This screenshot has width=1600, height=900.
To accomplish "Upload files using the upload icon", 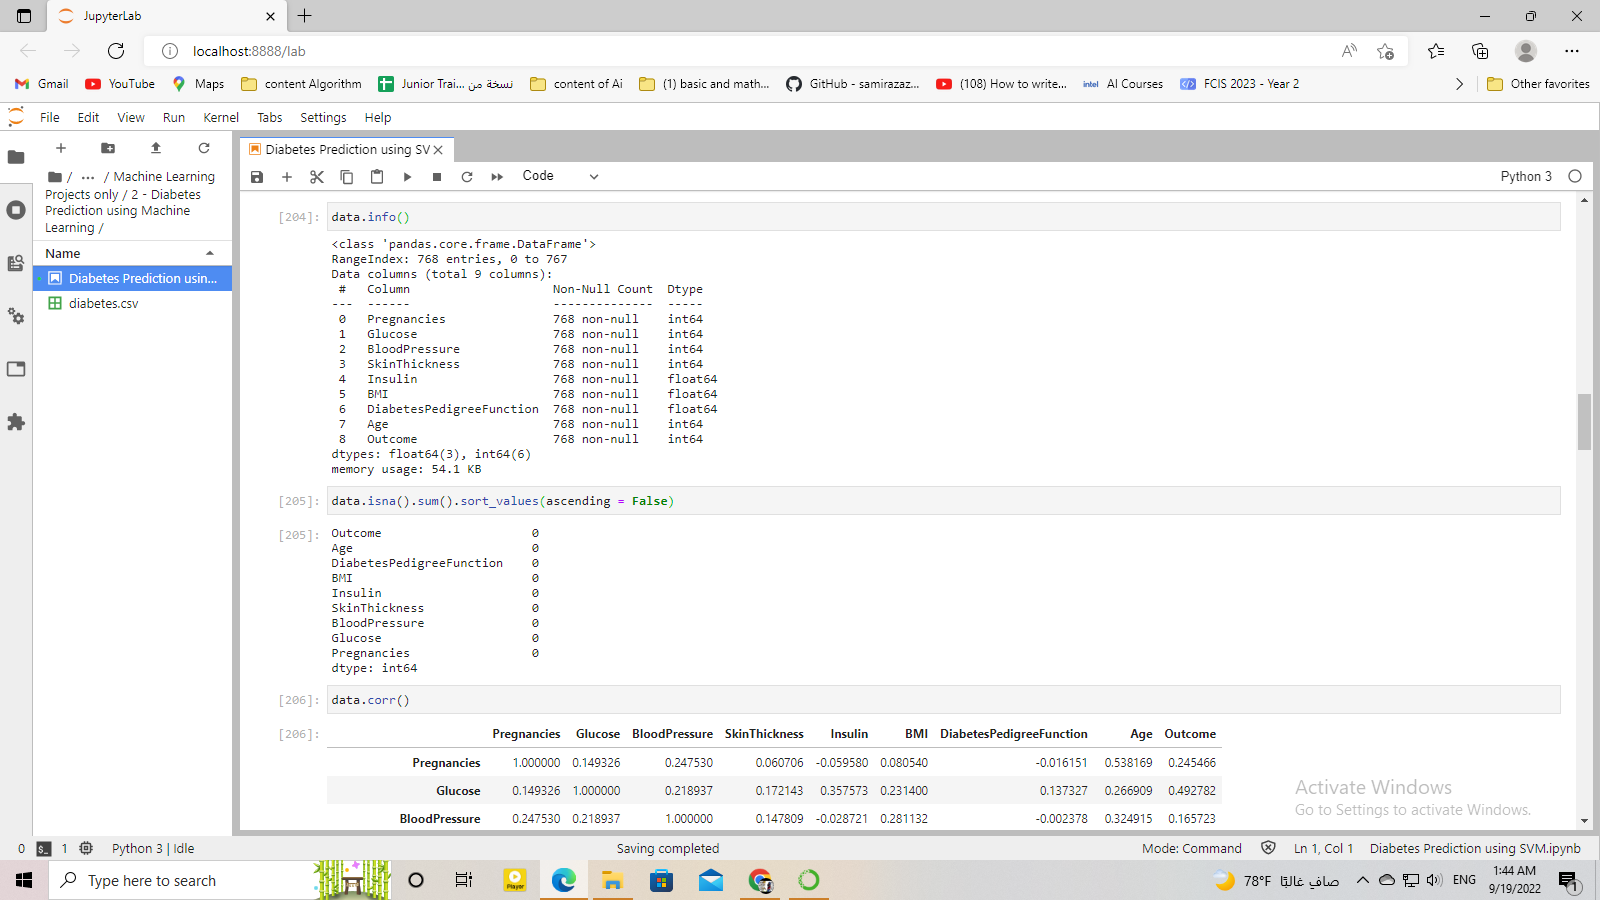I will coord(156,147).
